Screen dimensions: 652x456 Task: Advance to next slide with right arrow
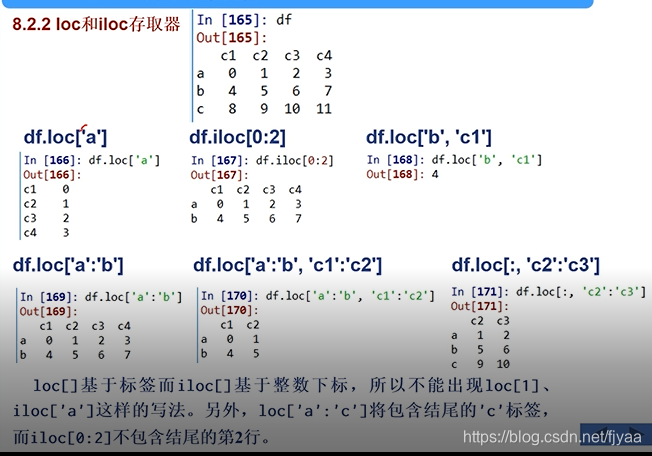point(635,434)
